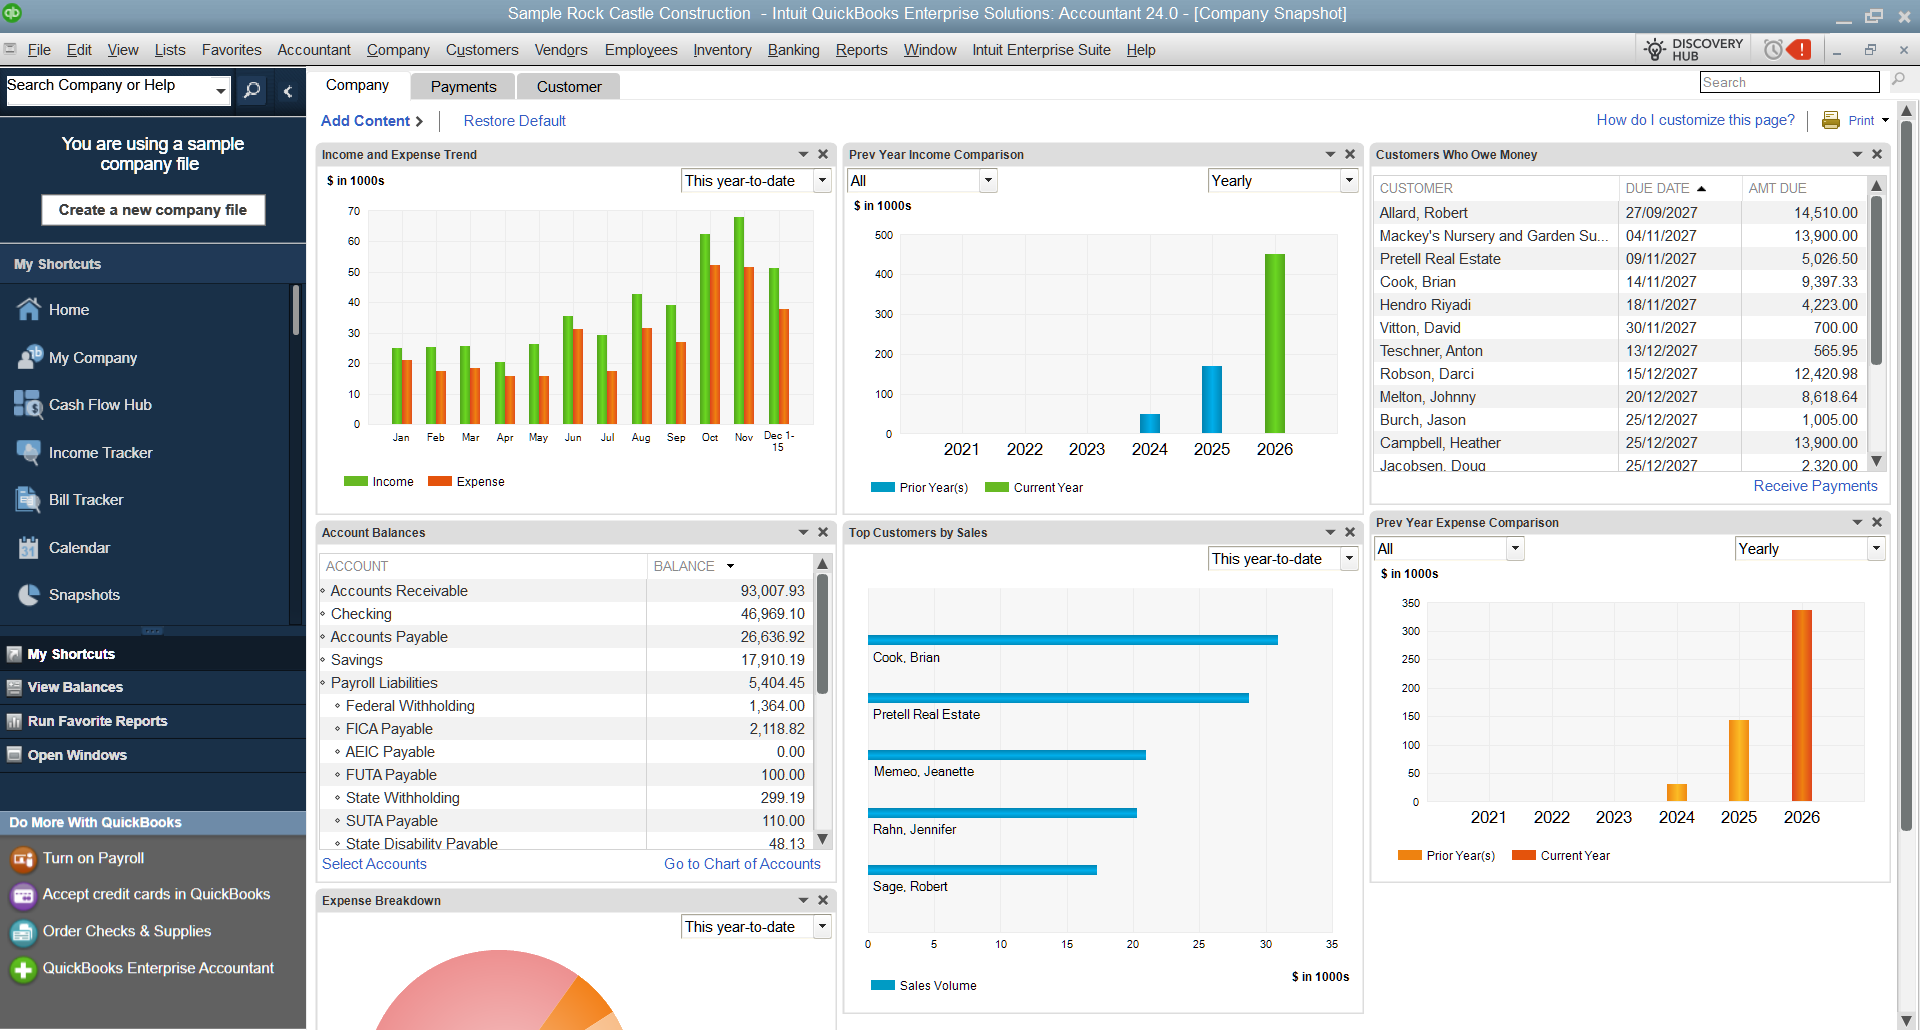1920x1030 pixels.
Task: Sort by BALANCE column header
Action: [728, 566]
